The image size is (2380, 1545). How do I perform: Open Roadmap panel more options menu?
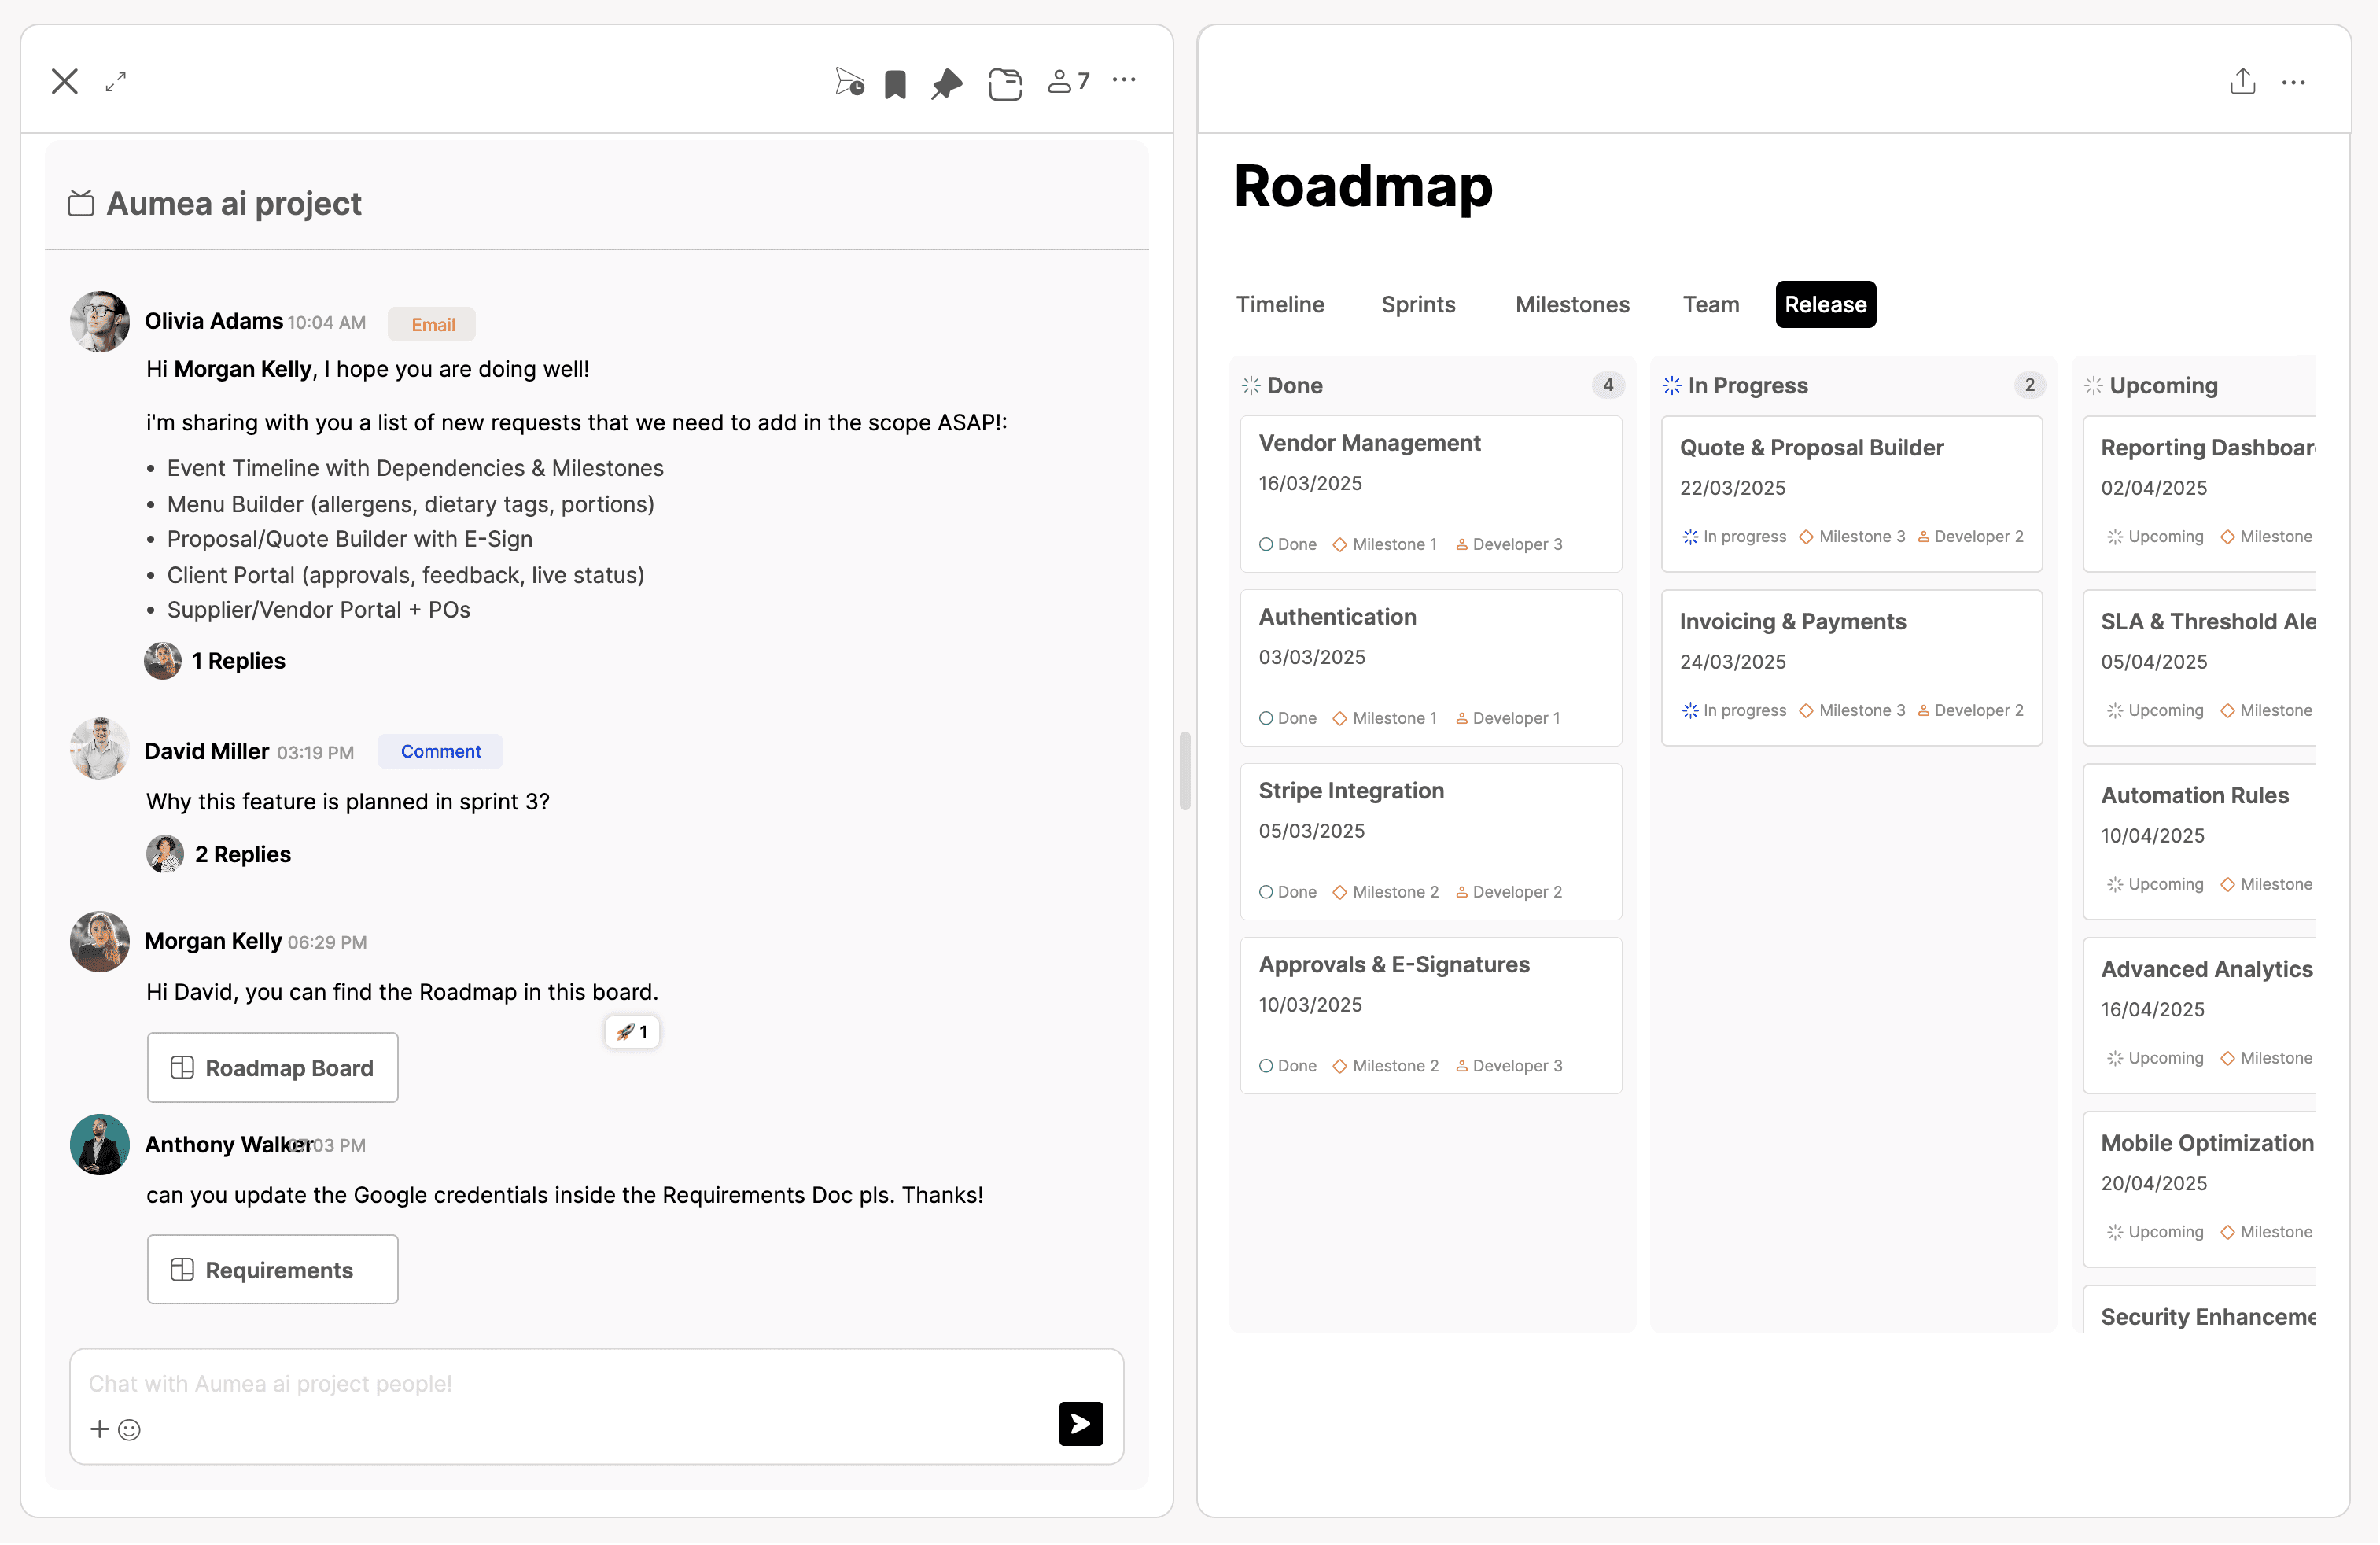pos(2293,83)
